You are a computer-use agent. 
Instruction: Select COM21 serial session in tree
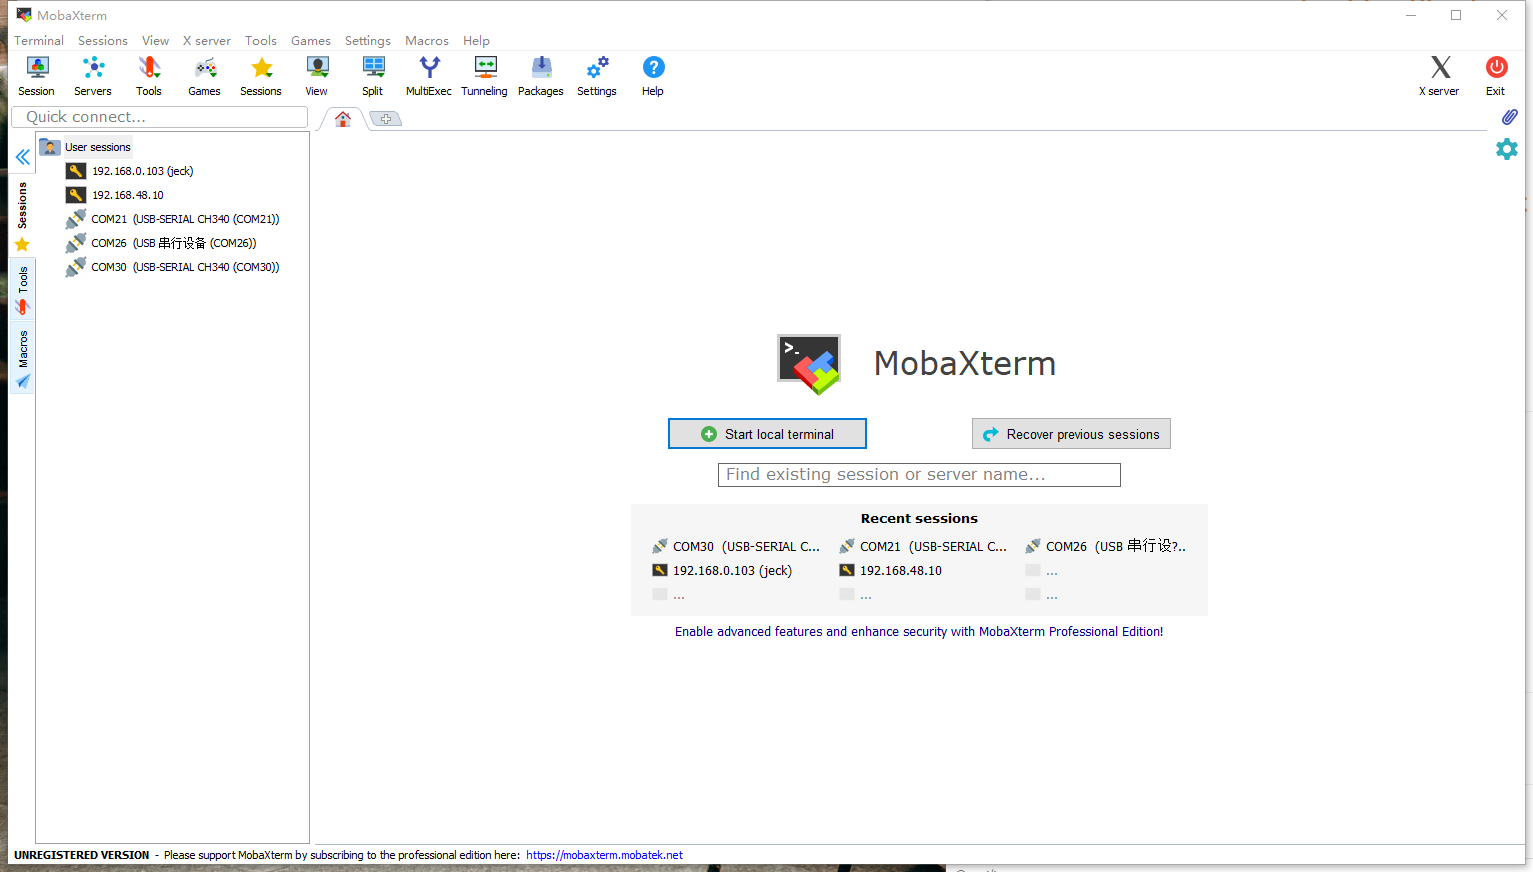pyautogui.click(x=173, y=219)
